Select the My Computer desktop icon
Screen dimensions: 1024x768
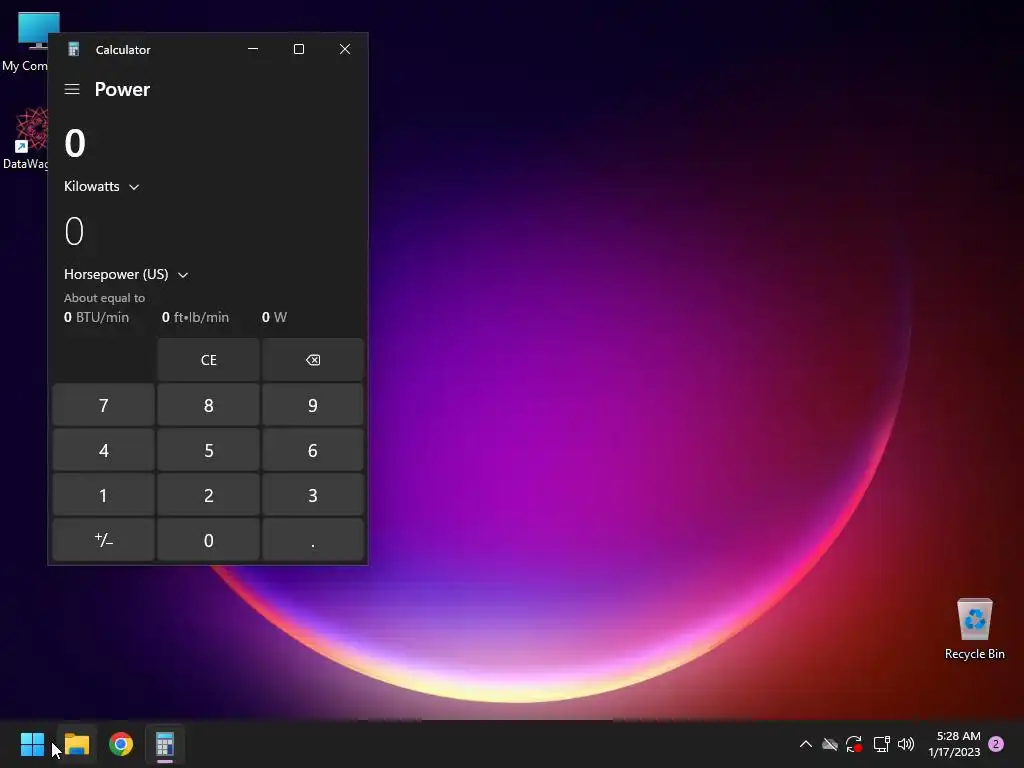pos(25,42)
